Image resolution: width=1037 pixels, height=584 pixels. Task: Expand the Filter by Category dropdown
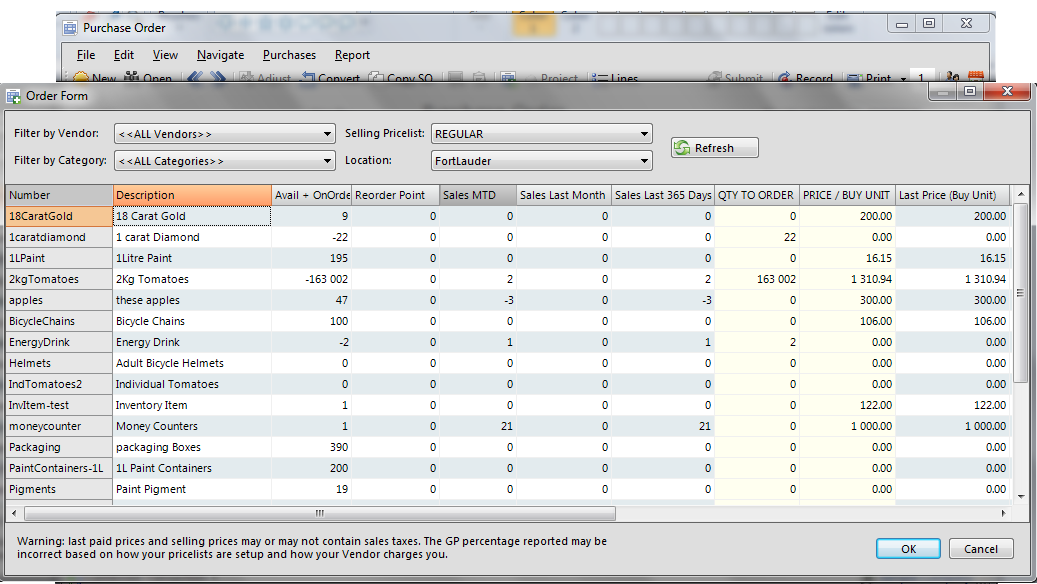coord(224,161)
